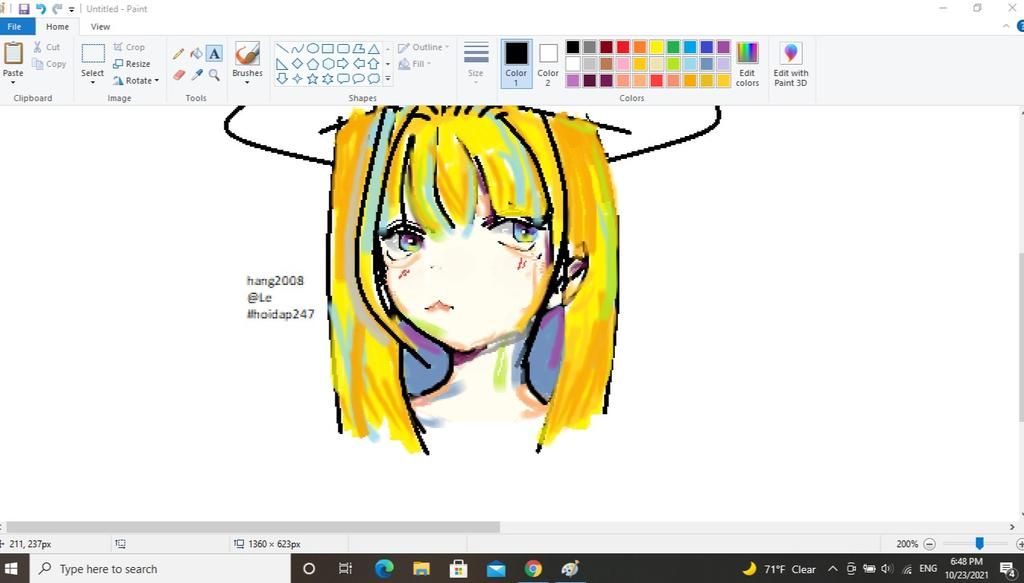Select the Color picker tool
This screenshot has height=583, width=1024.
197,73
